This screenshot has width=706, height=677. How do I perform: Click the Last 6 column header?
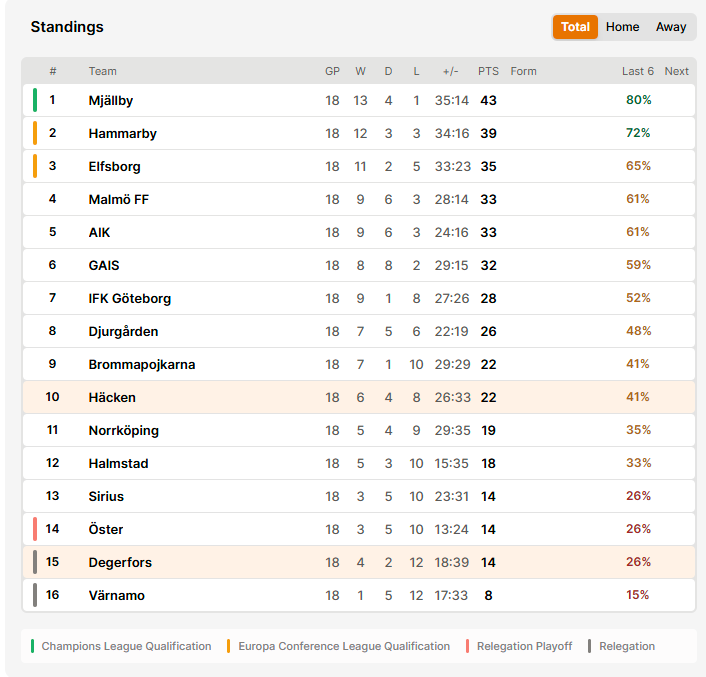638,71
